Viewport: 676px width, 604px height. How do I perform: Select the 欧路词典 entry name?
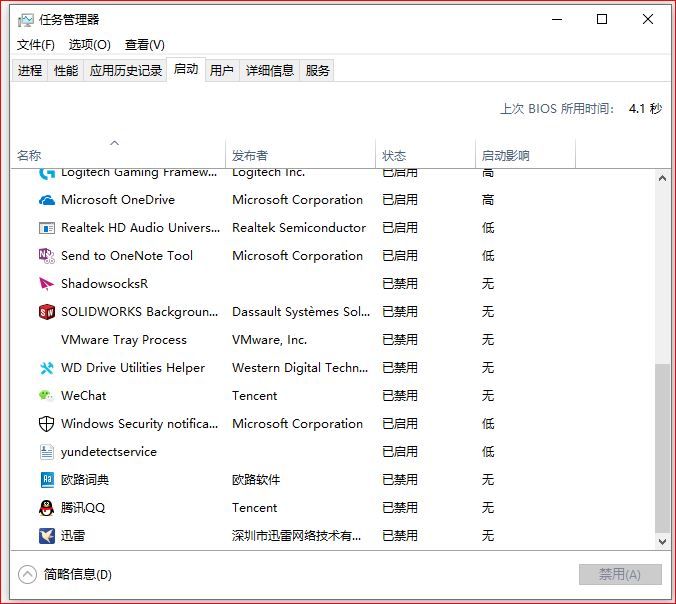85,480
